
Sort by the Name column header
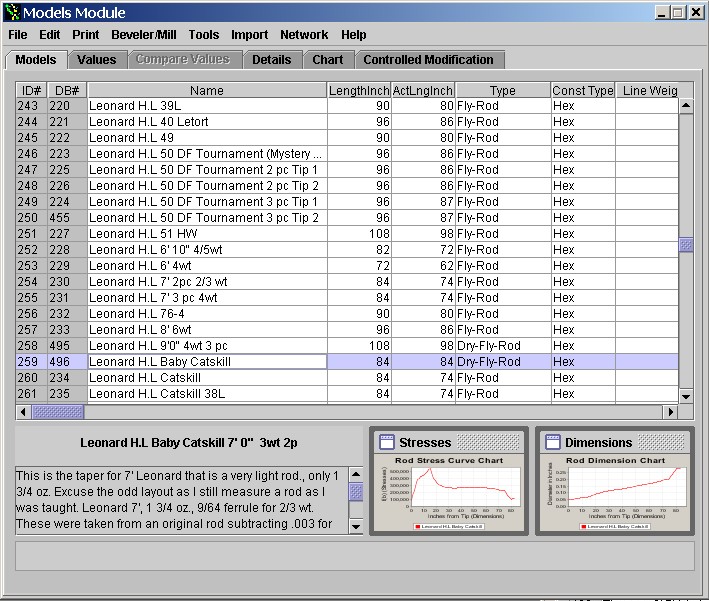pos(206,91)
